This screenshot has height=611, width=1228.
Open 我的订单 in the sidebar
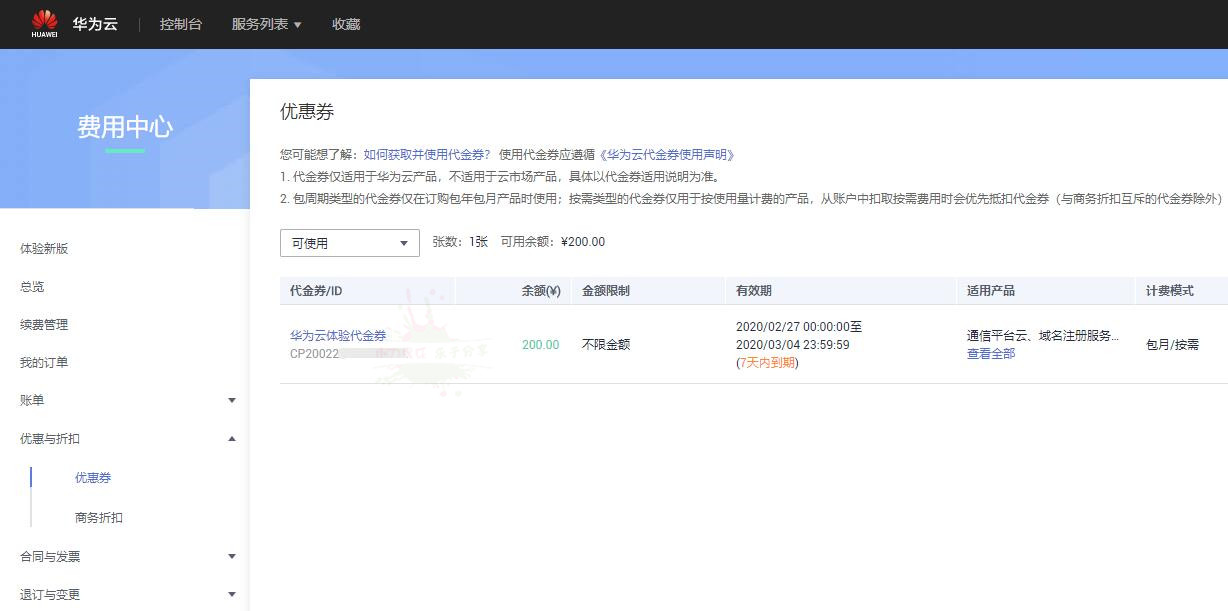pos(44,363)
